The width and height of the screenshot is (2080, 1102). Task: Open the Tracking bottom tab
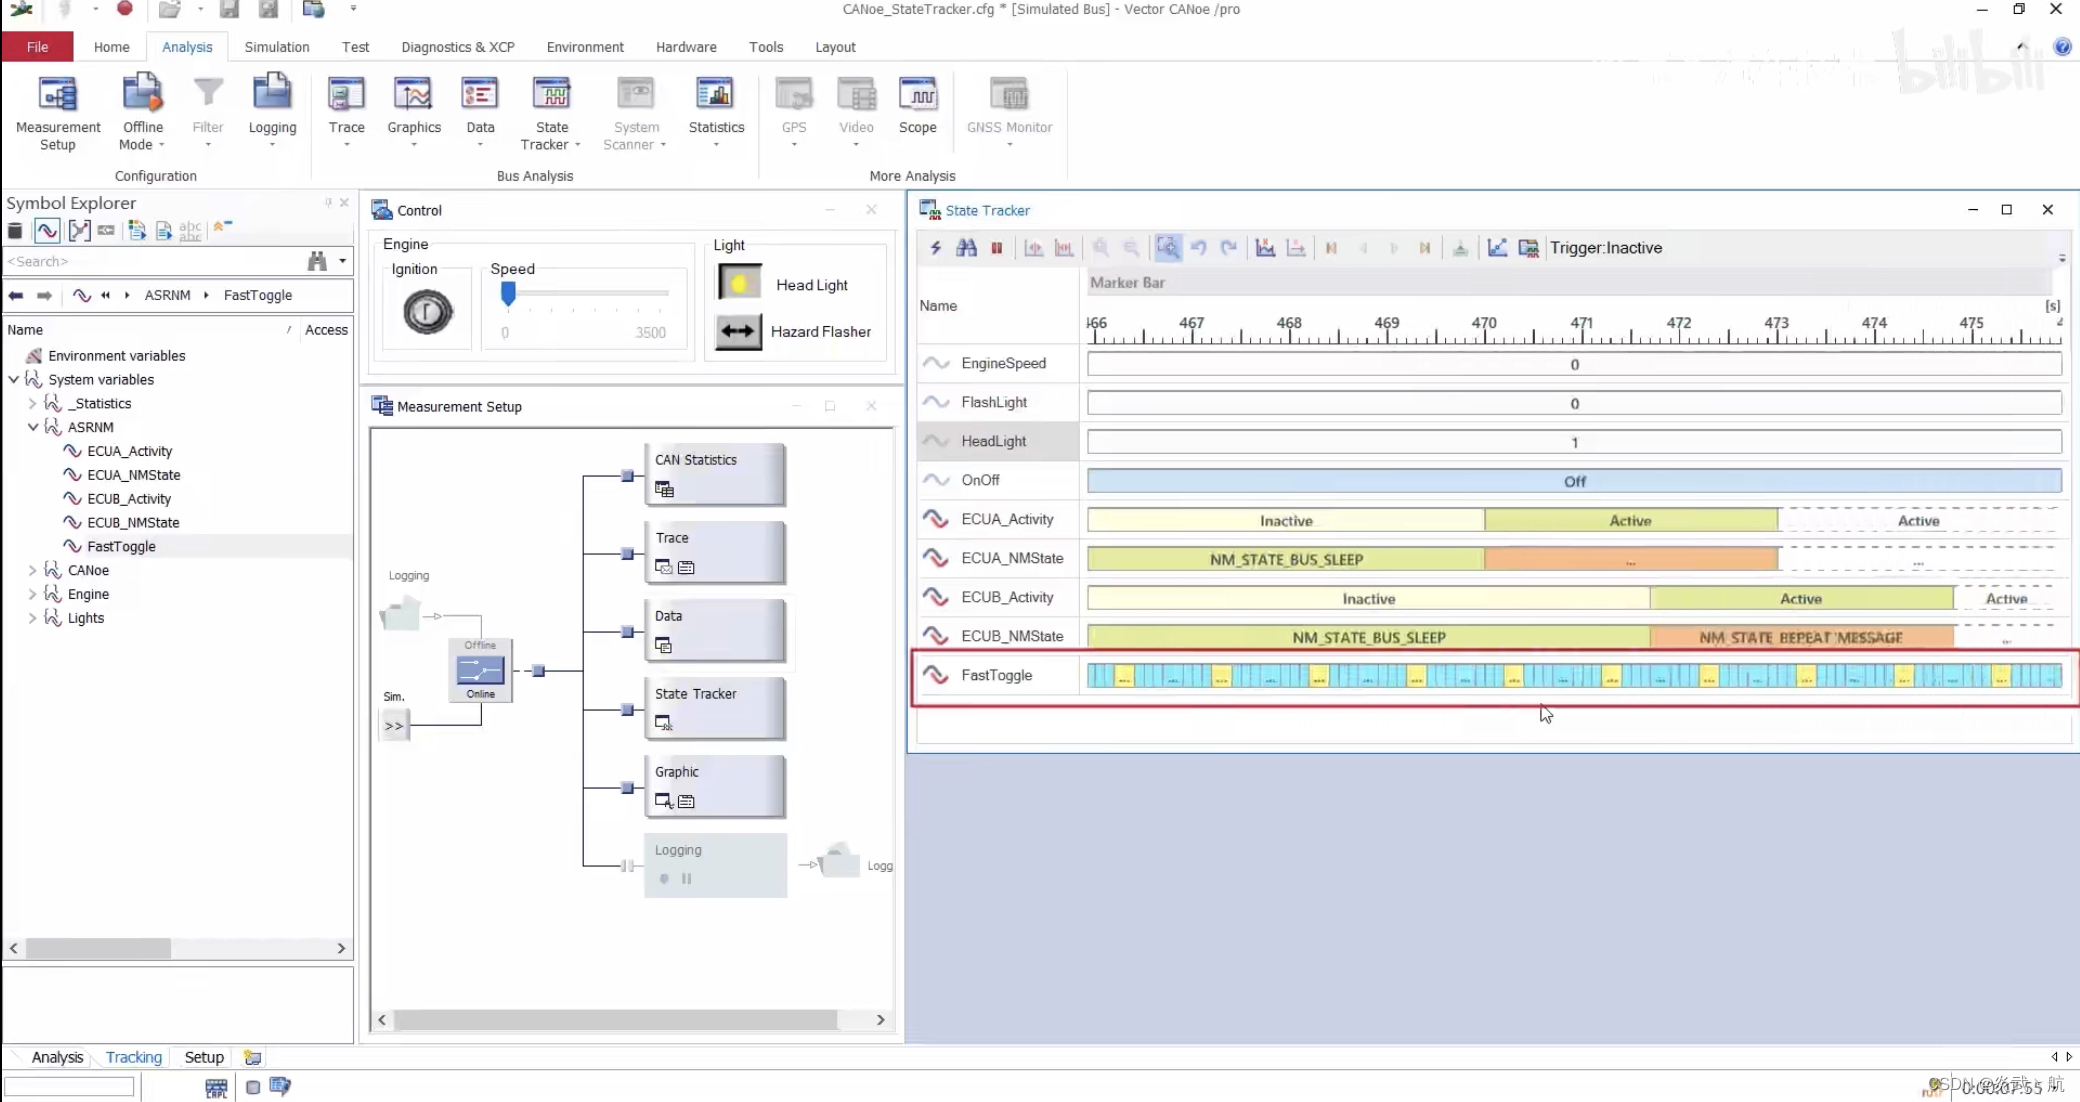(x=133, y=1057)
